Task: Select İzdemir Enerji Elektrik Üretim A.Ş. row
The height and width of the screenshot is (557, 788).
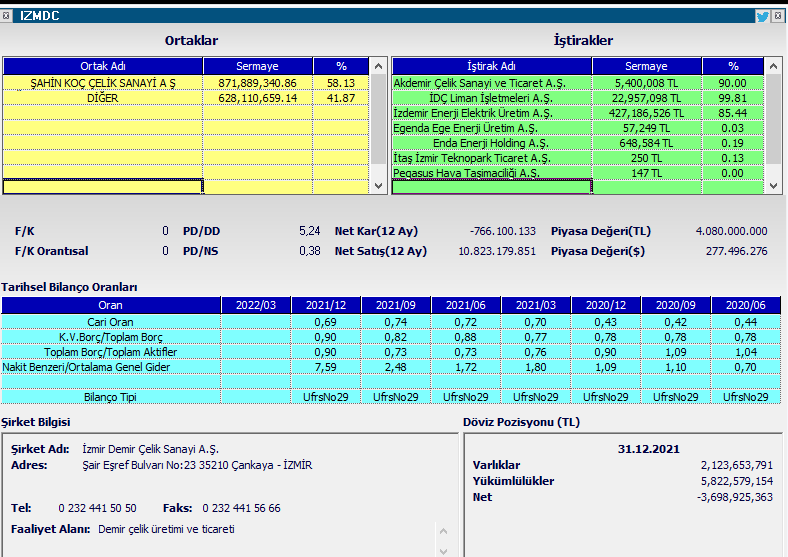Action: [x=578, y=113]
